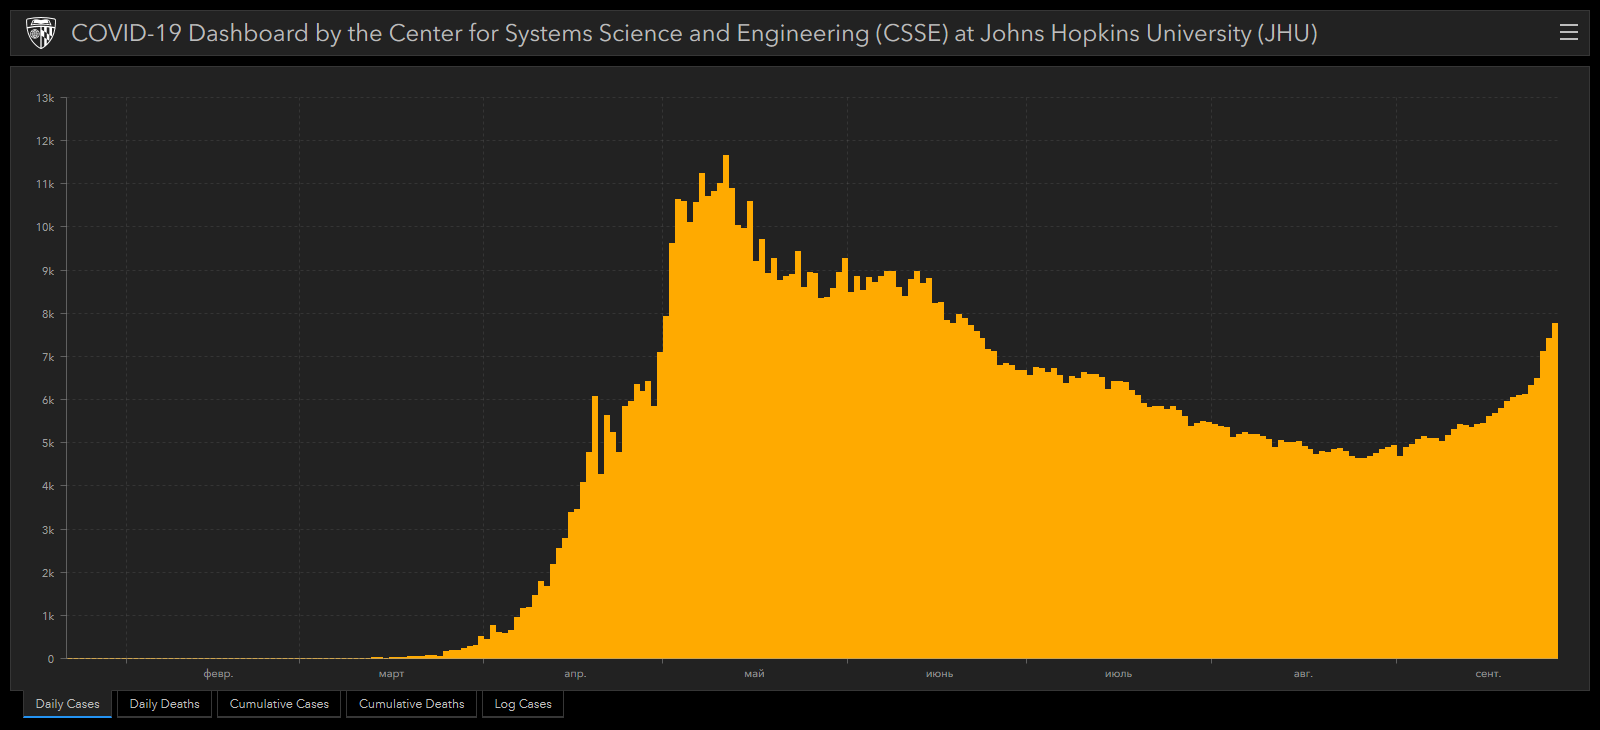
Task: Select the "апр." month label on the axis
Action: [575, 674]
